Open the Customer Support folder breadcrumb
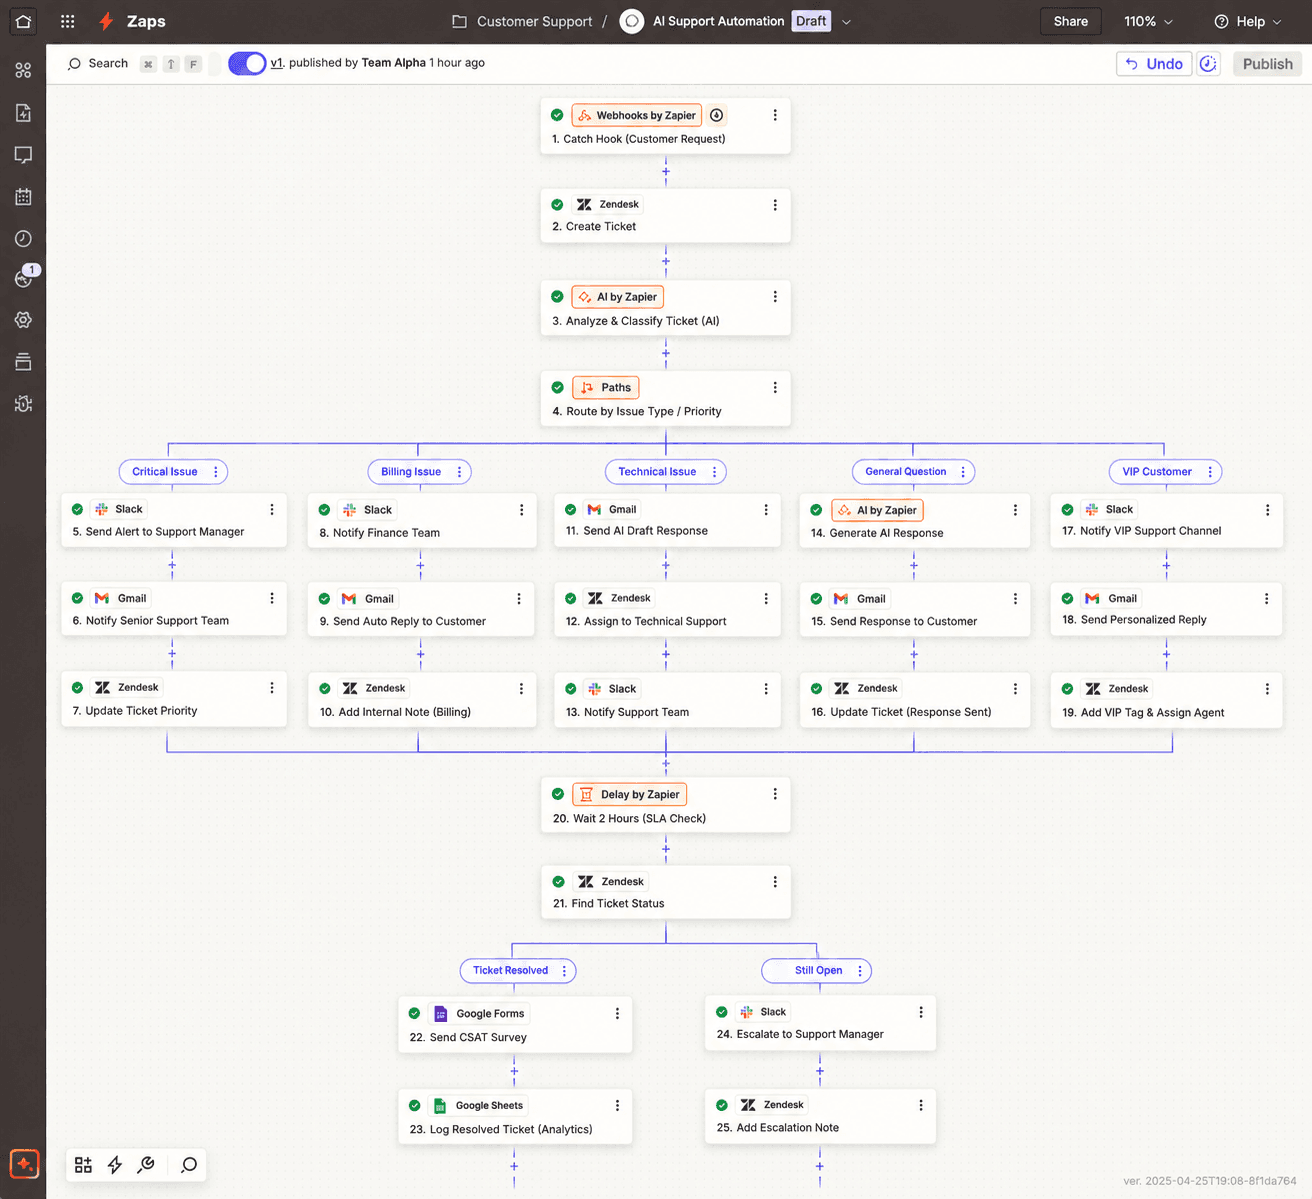Image resolution: width=1312 pixels, height=1199 pixels. tap(522, 21)
